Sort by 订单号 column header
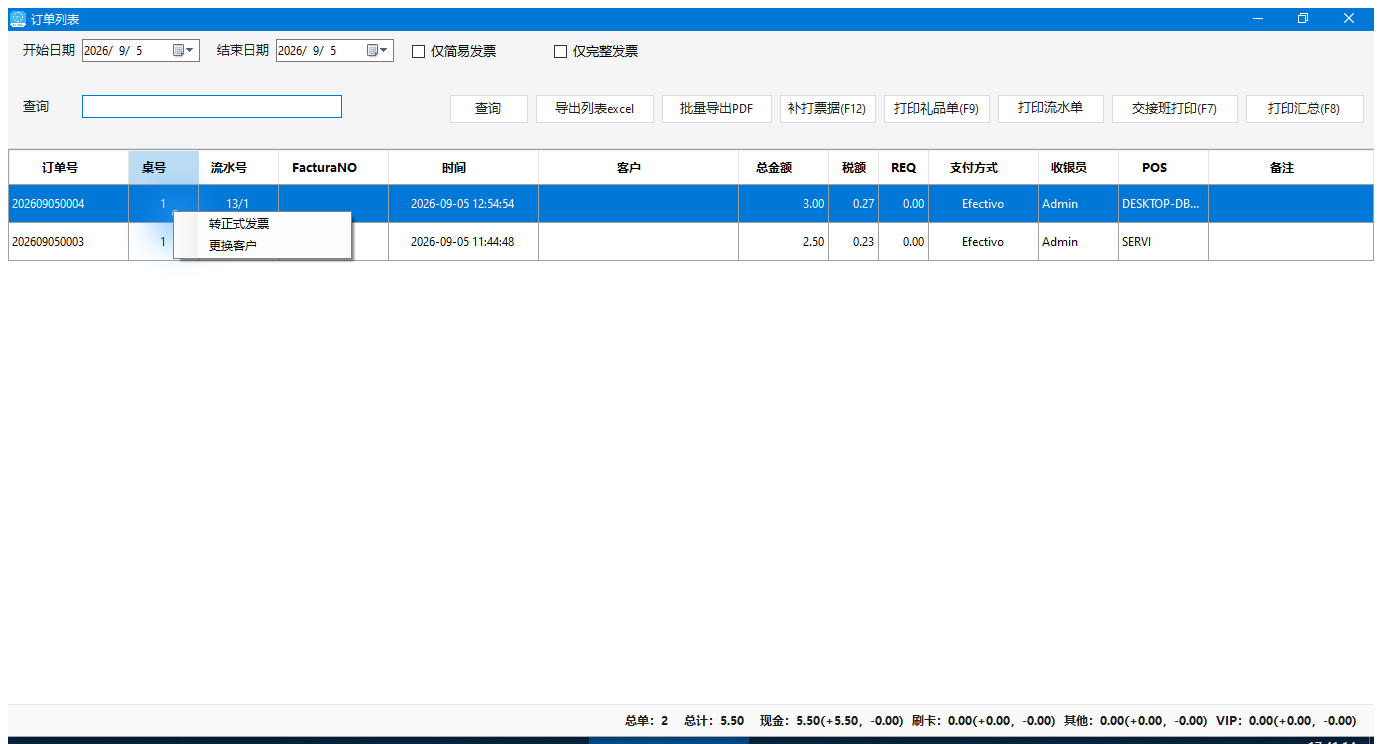 pyautogui.click(x=68, y=167)
